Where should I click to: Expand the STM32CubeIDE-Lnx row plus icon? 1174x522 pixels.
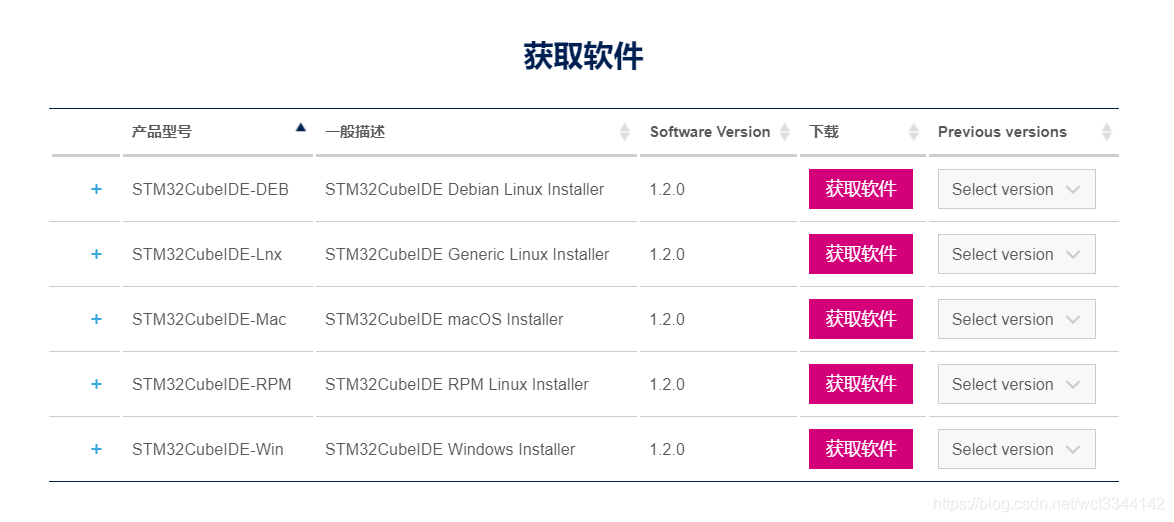pos(96,255)
